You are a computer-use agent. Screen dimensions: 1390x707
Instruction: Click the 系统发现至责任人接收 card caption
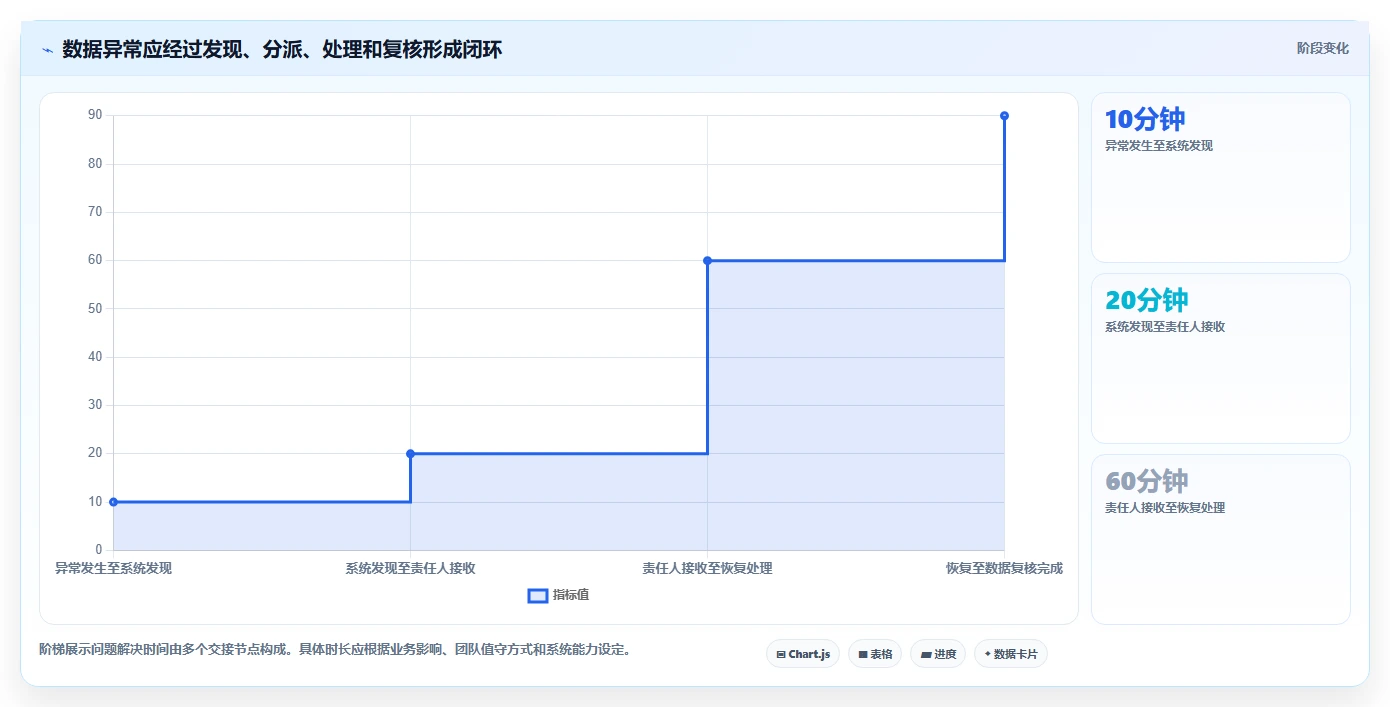tap(1164, 327)
